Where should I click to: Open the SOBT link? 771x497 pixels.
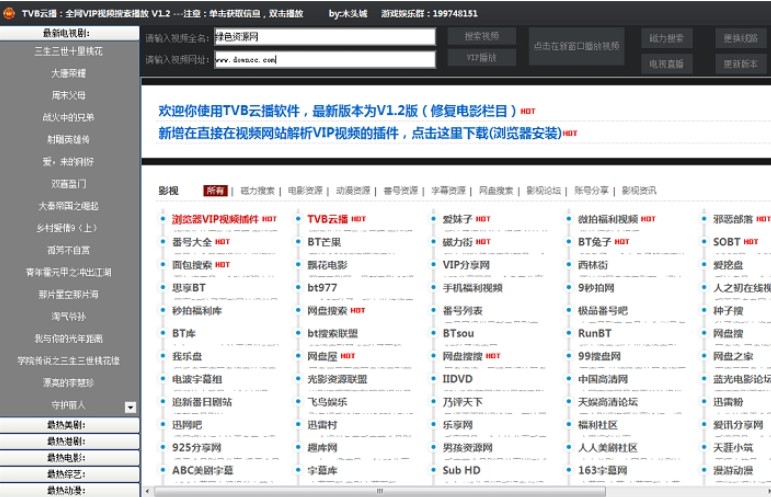[x=727, y=242]
